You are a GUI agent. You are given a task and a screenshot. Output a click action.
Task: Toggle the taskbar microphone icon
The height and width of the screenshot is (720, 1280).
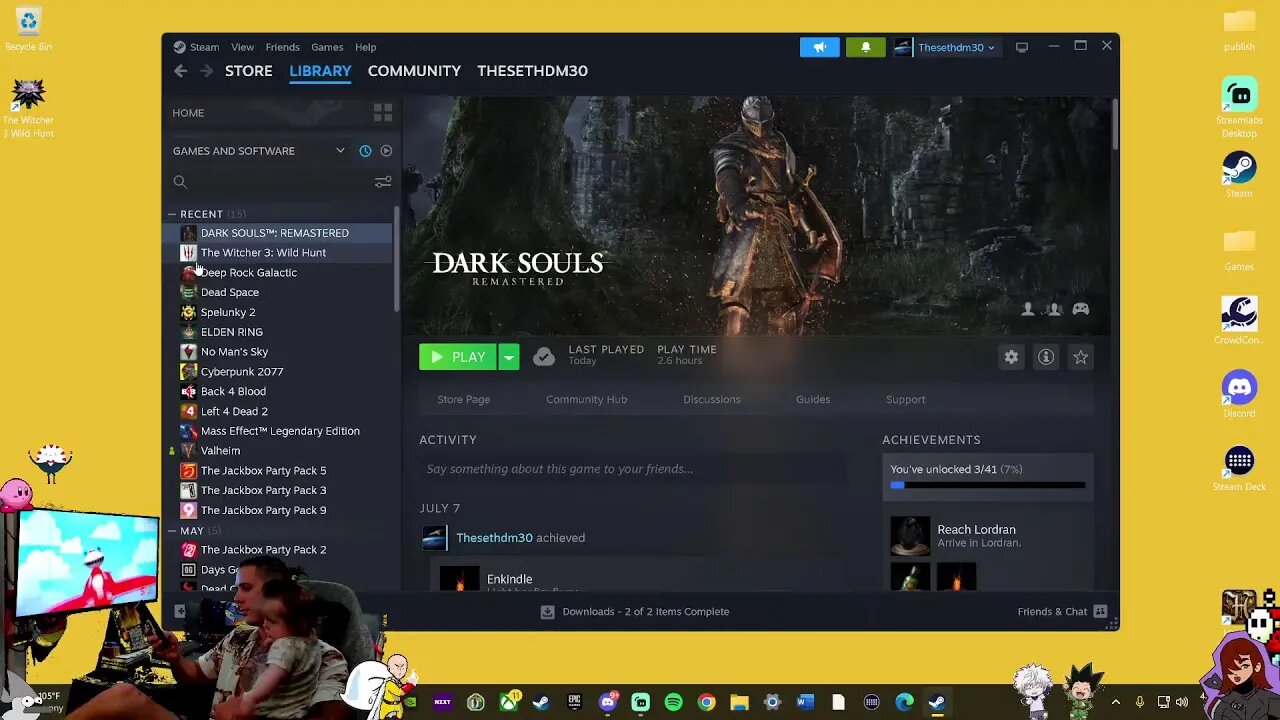point(1139,702)
